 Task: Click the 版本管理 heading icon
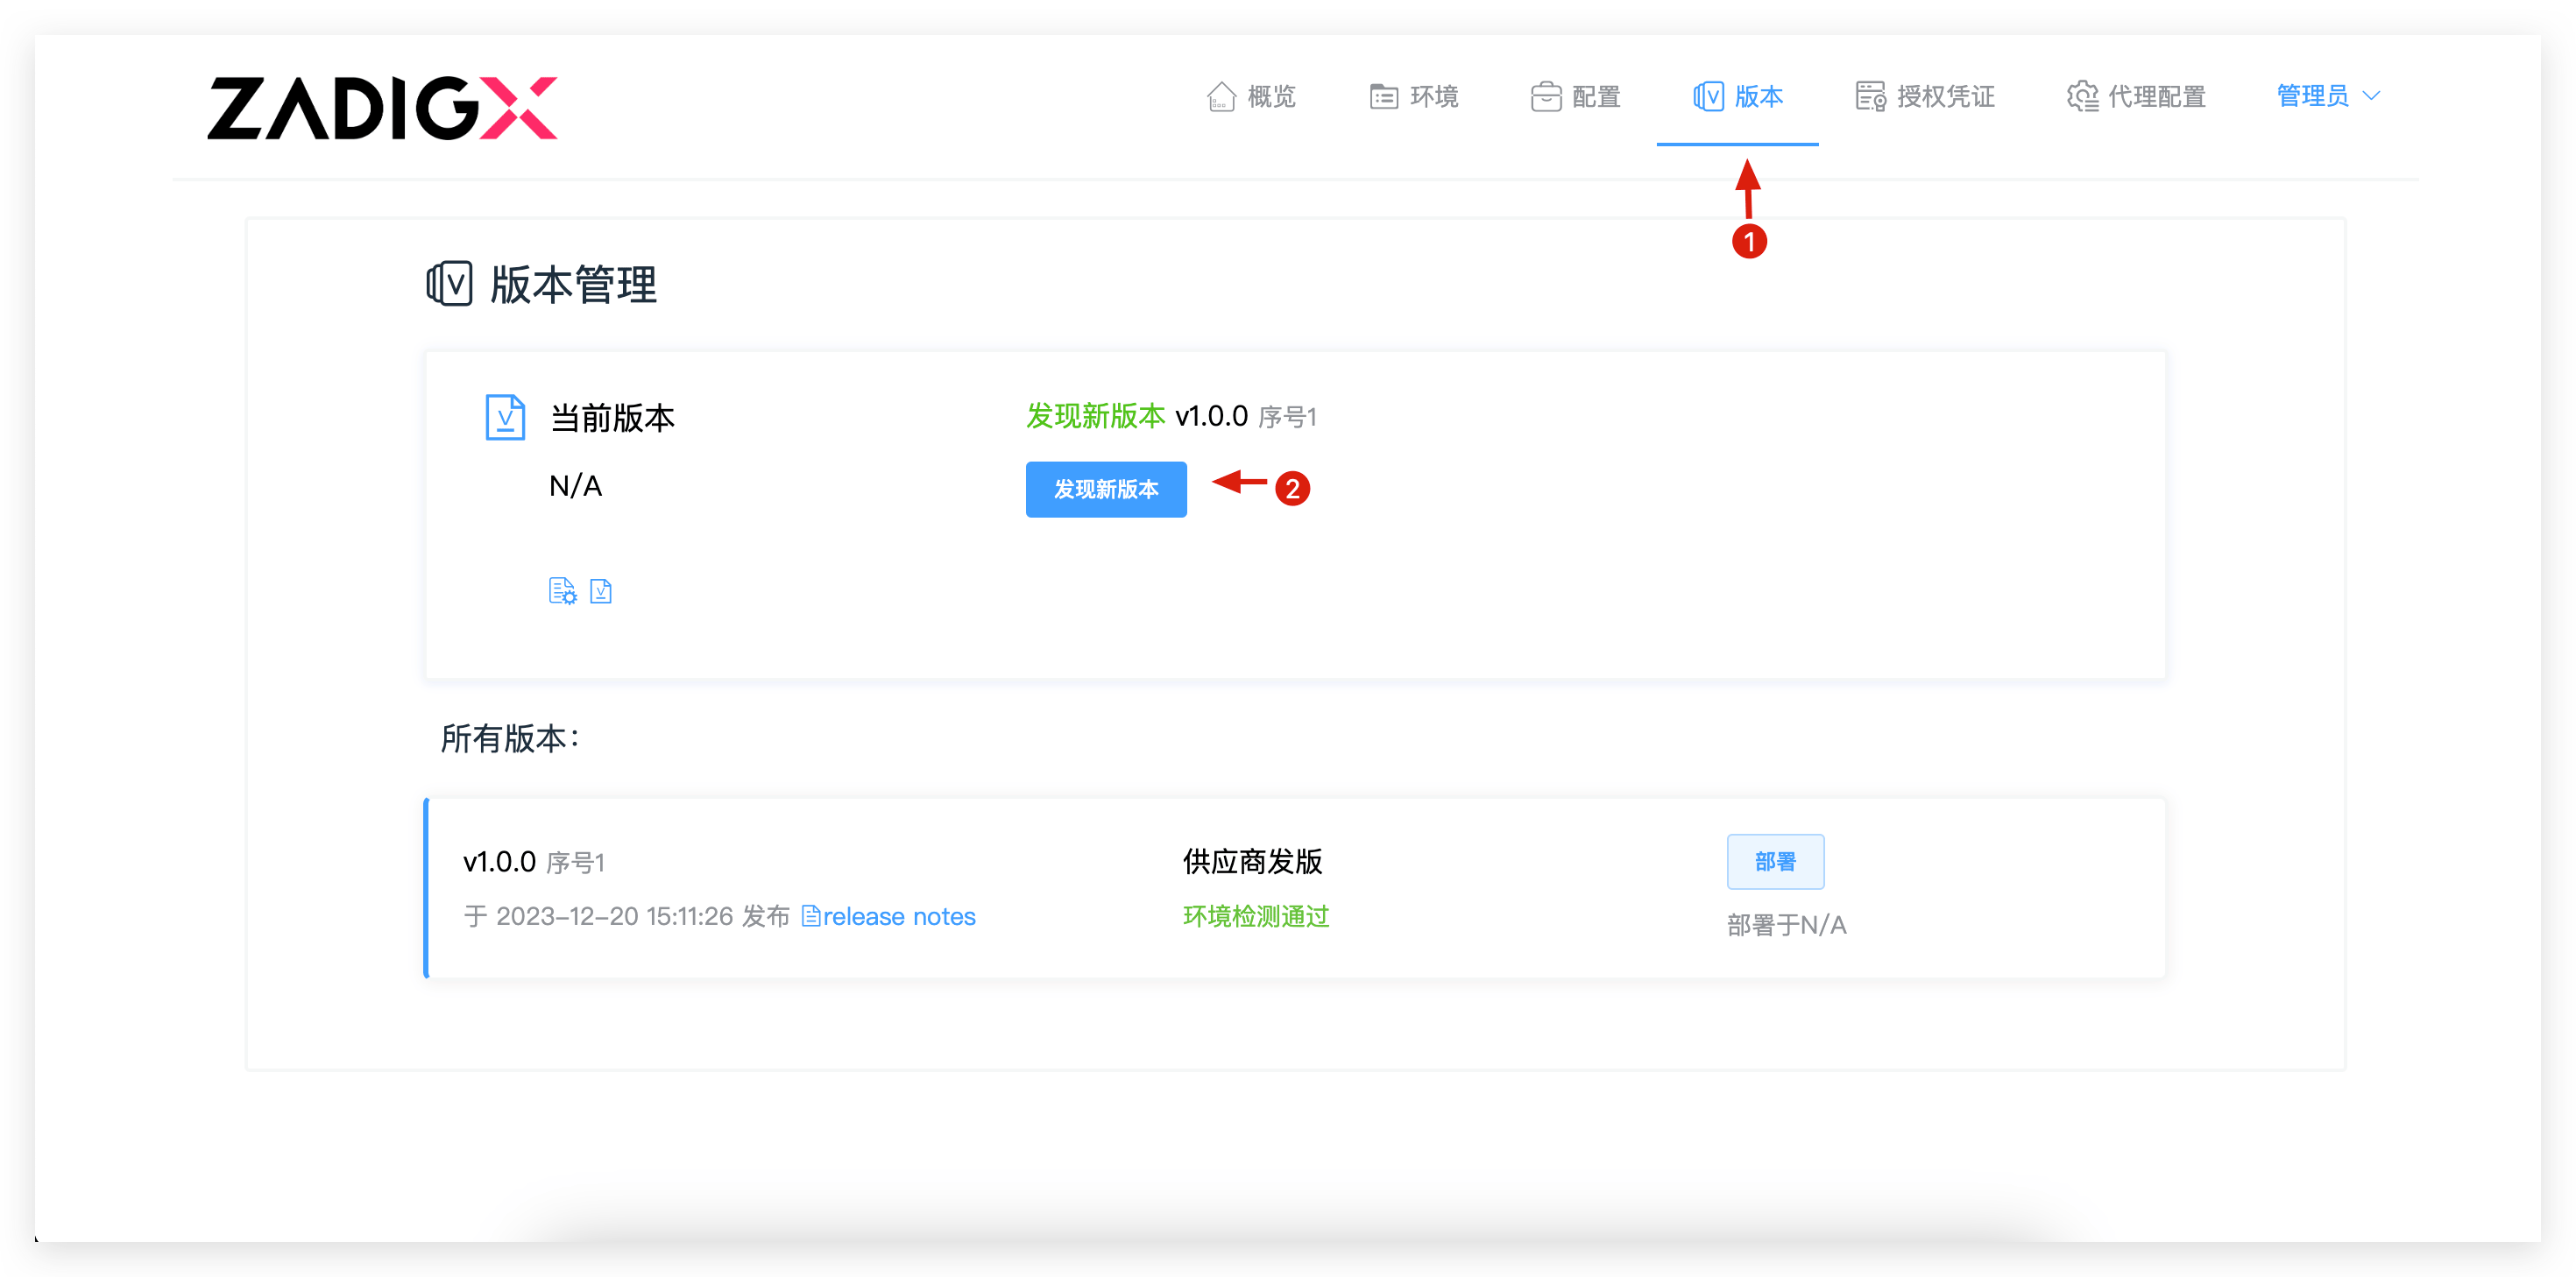(449, 284)
